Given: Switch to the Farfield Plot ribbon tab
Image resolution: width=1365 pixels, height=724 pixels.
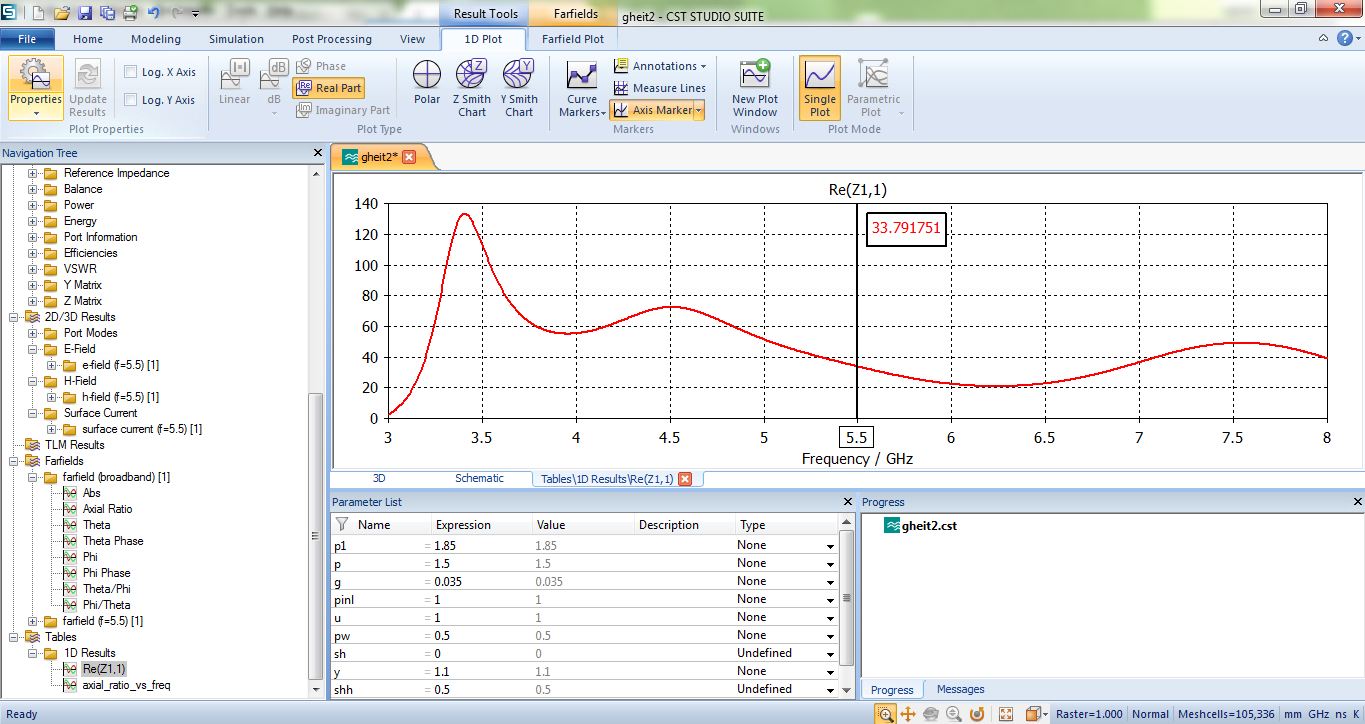Looking at the screenshot, I should 573,39.
